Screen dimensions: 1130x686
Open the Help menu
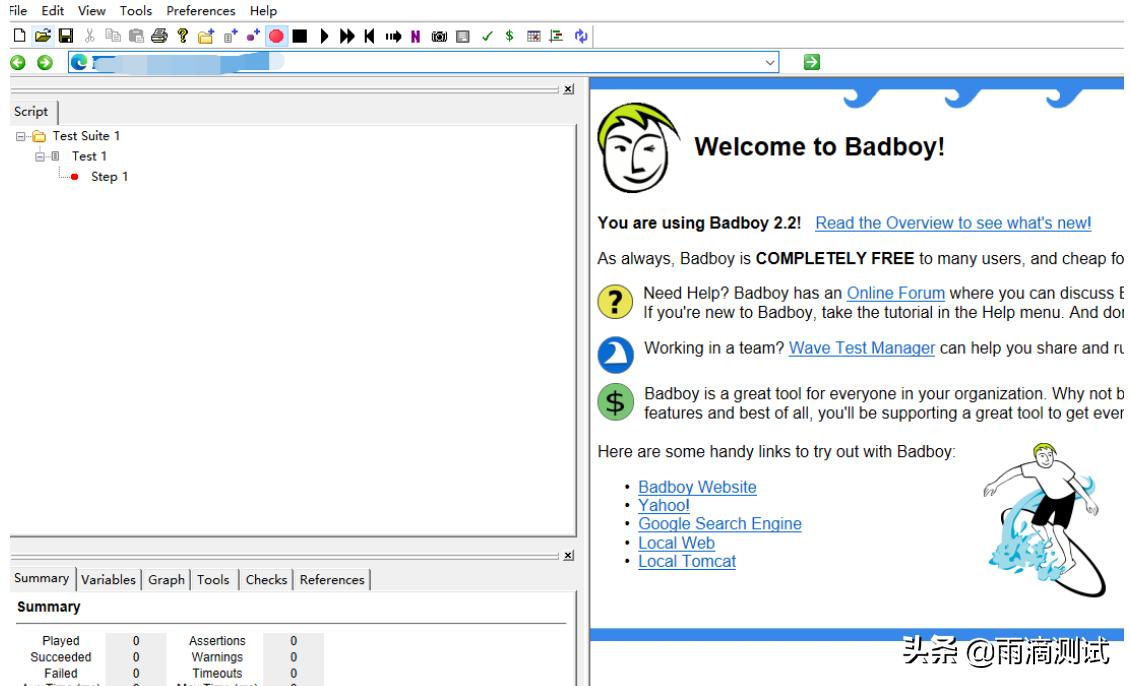point(263,11)
